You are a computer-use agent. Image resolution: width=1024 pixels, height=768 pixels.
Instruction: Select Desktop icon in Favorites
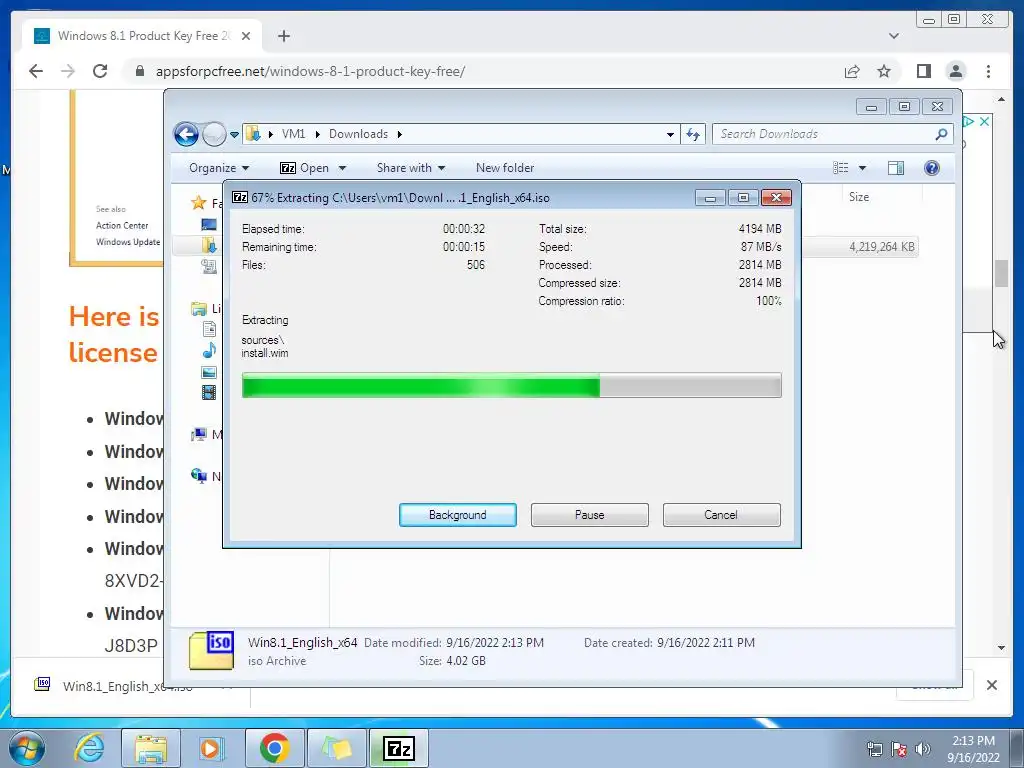[209, 225]
